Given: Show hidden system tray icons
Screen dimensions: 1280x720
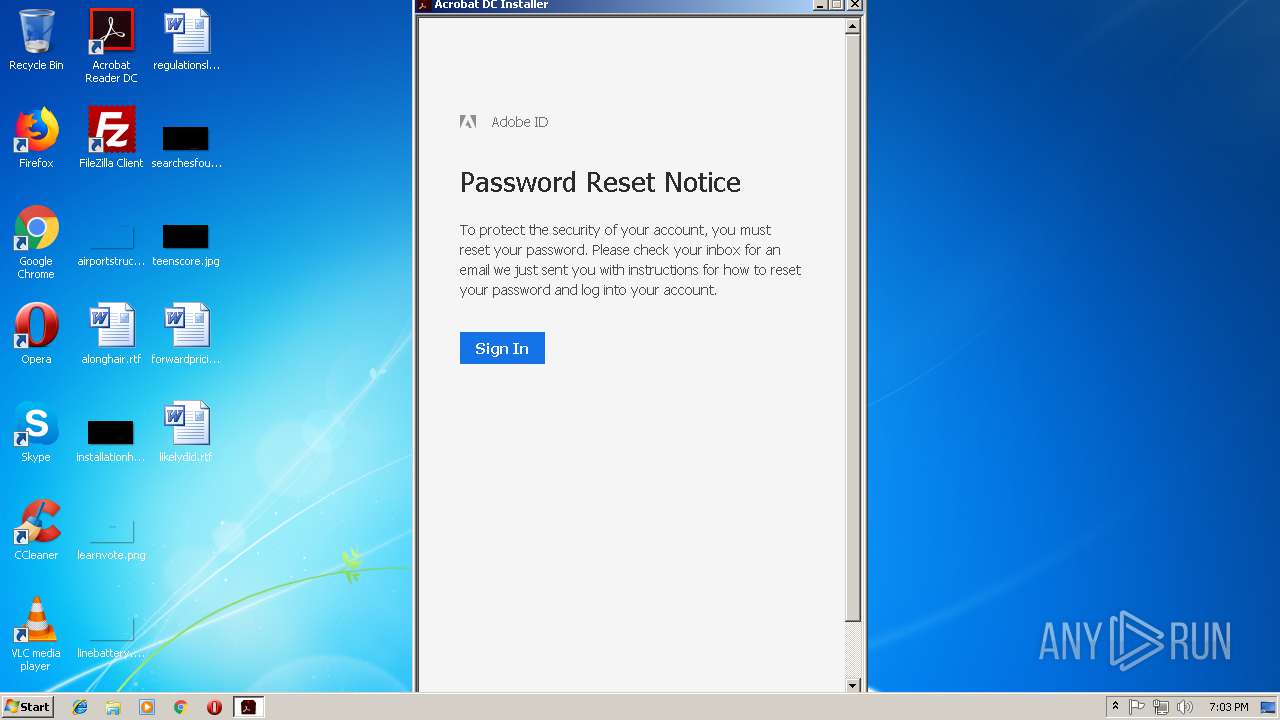Looking at the screenshot, I should [1115, 707].
